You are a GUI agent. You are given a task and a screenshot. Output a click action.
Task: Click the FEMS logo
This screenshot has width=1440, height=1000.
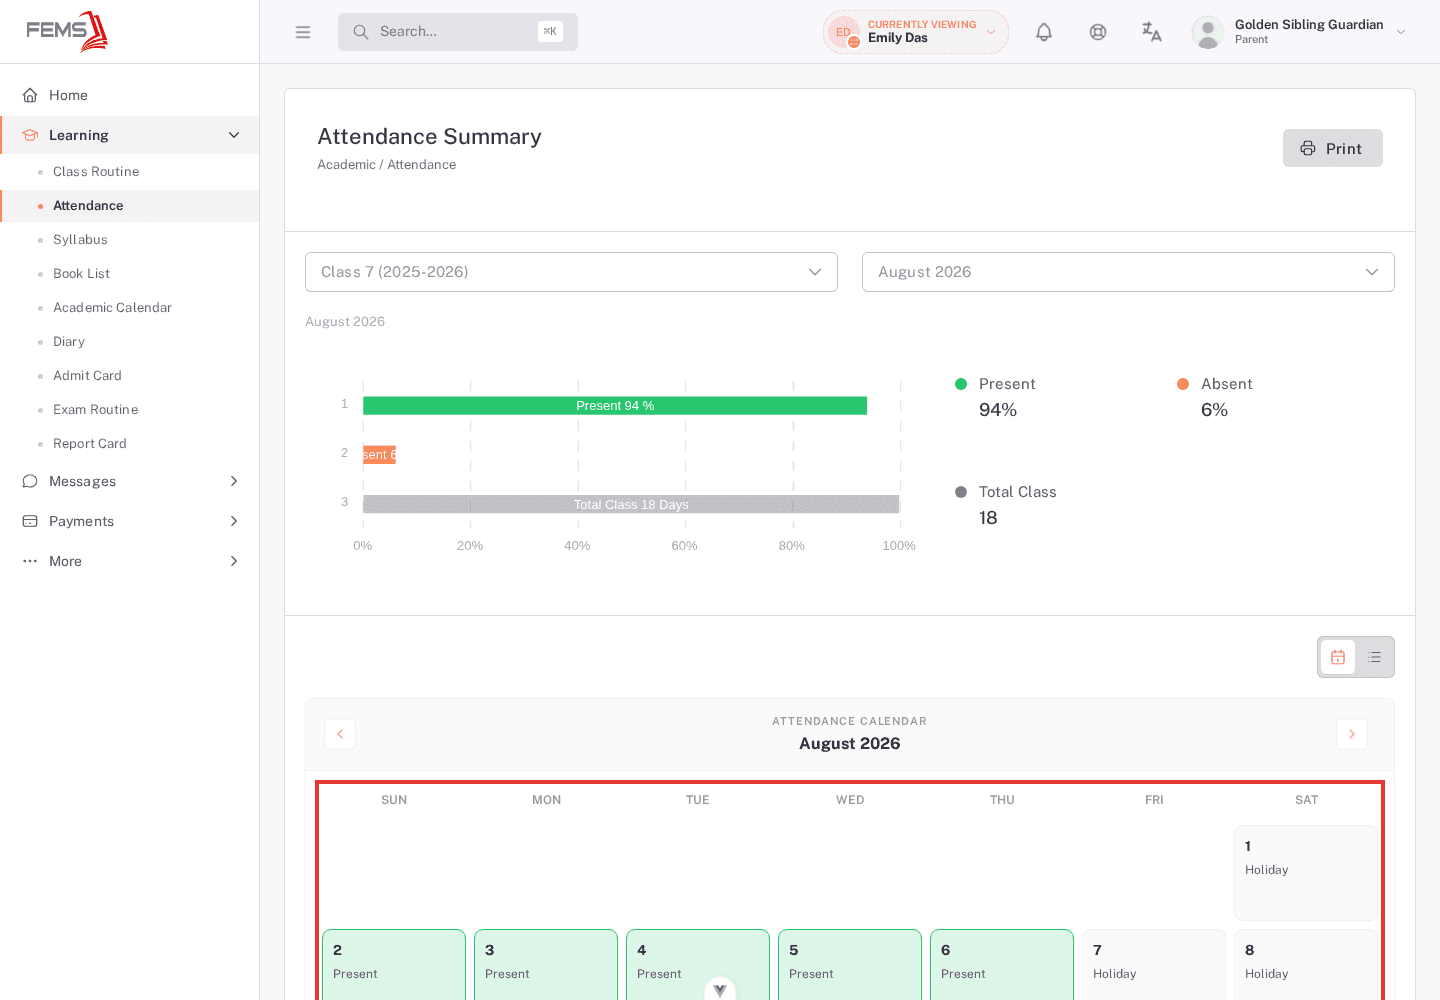(x=67, y=31)
